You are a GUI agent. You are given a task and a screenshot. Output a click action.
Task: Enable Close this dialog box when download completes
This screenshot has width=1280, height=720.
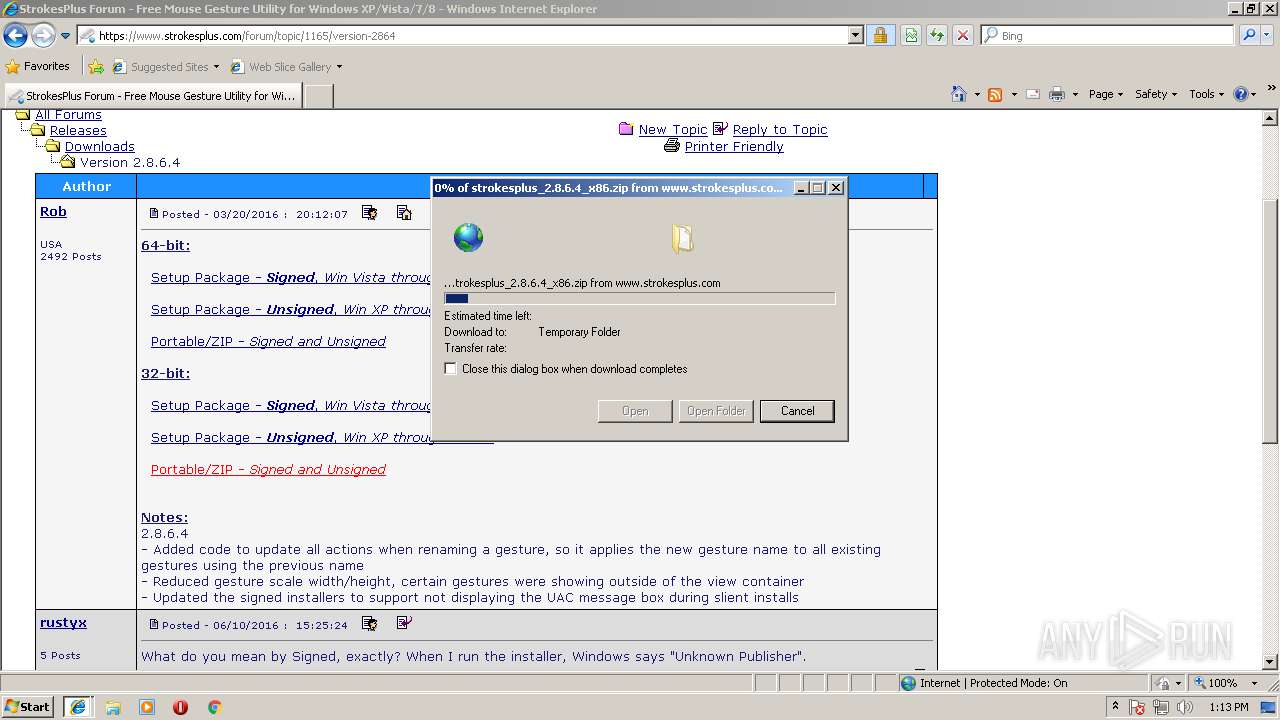(x=451, y=369)
